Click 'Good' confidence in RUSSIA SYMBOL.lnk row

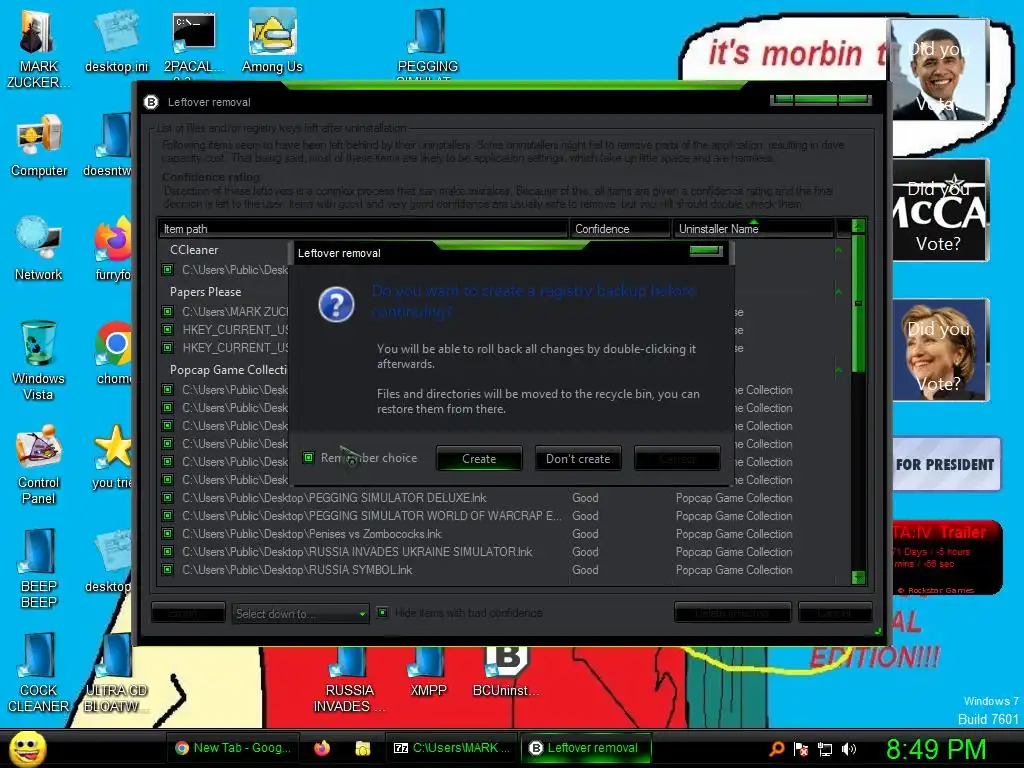pos(585,569)
